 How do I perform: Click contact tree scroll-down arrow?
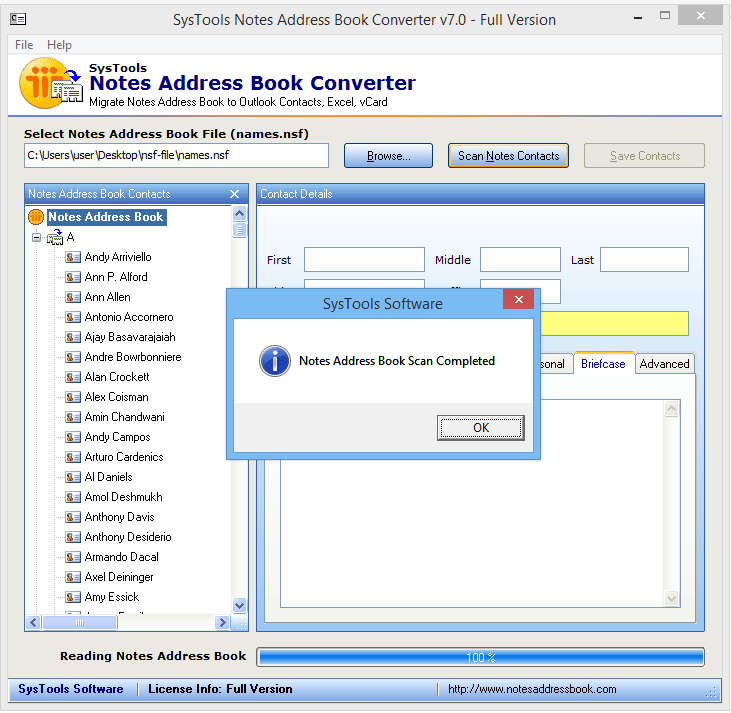coord(240,606)
